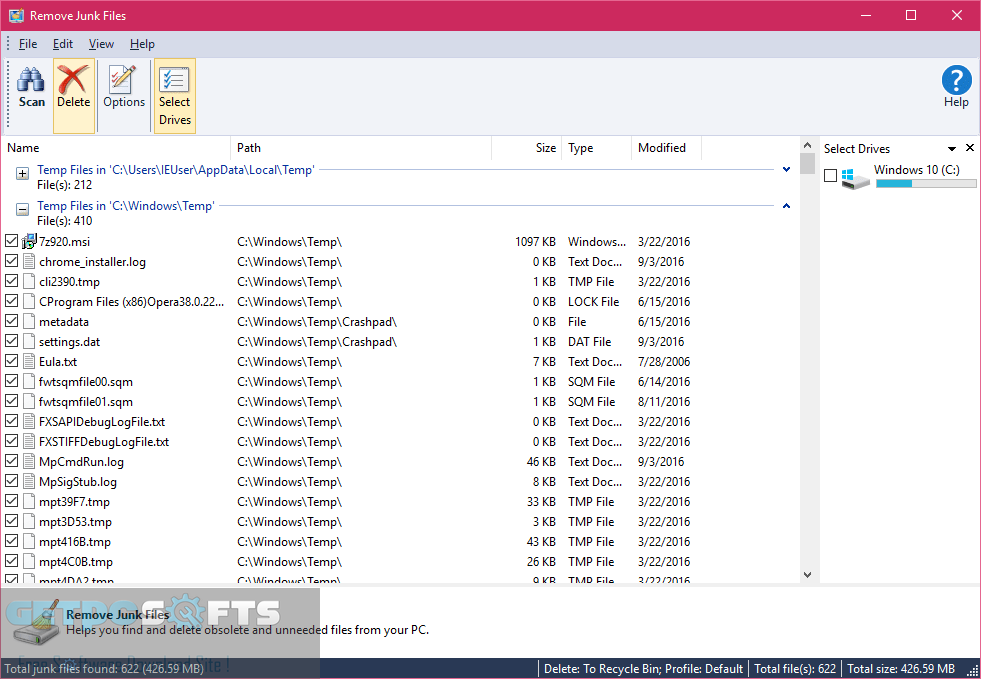Click the file icon of mpt416B.tmp
This screenshot has height=679, width=981.
[29, 542]
